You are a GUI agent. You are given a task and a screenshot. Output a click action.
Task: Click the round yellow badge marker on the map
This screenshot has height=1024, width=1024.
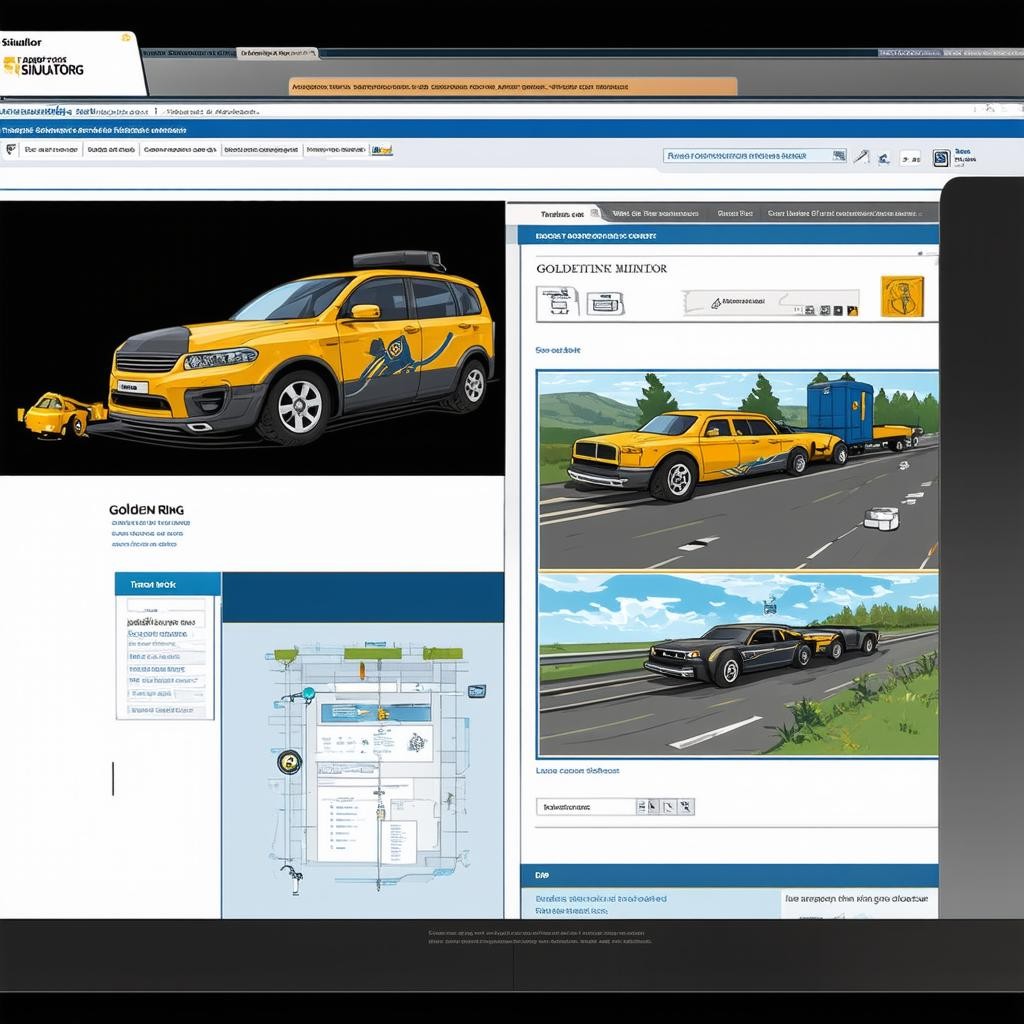(x=290, y=762)
